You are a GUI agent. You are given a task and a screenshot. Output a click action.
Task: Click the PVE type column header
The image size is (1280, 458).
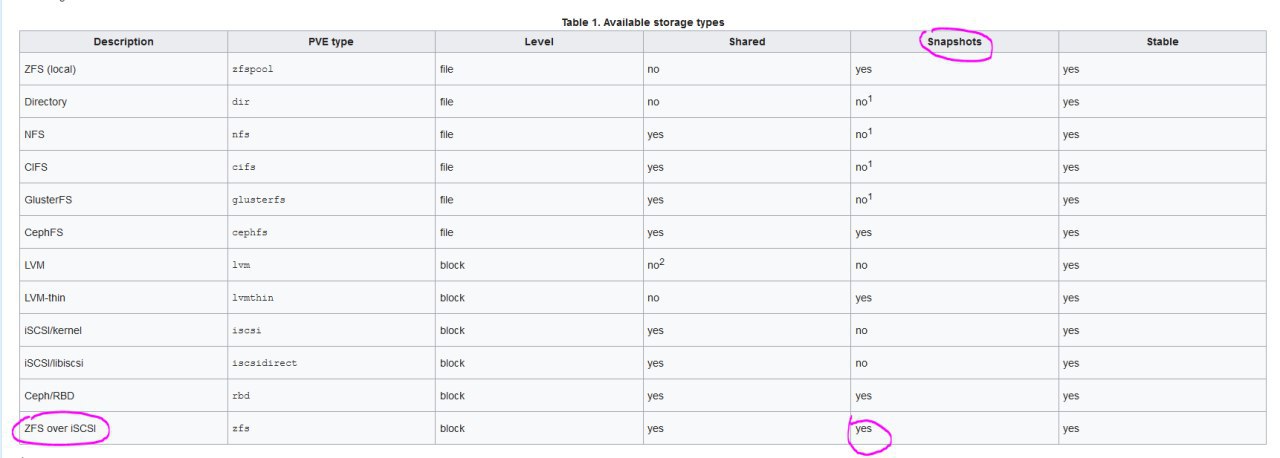pyautogui.click(x=331, y=42)
